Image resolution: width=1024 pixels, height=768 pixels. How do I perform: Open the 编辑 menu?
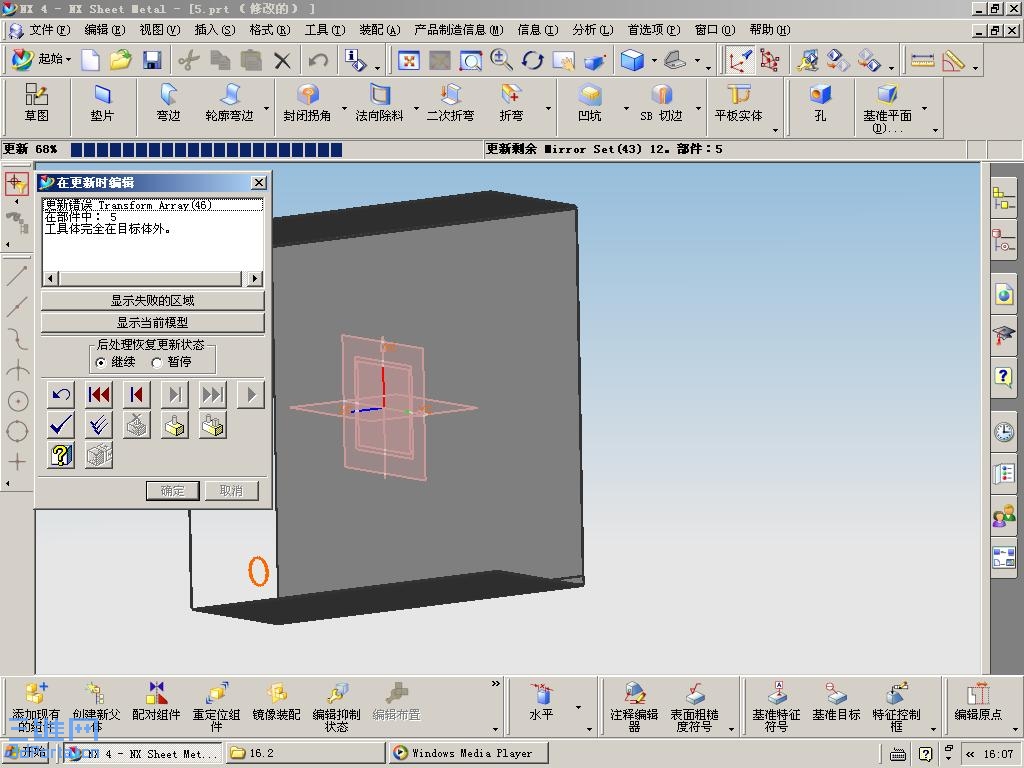(x=104, y=30)
